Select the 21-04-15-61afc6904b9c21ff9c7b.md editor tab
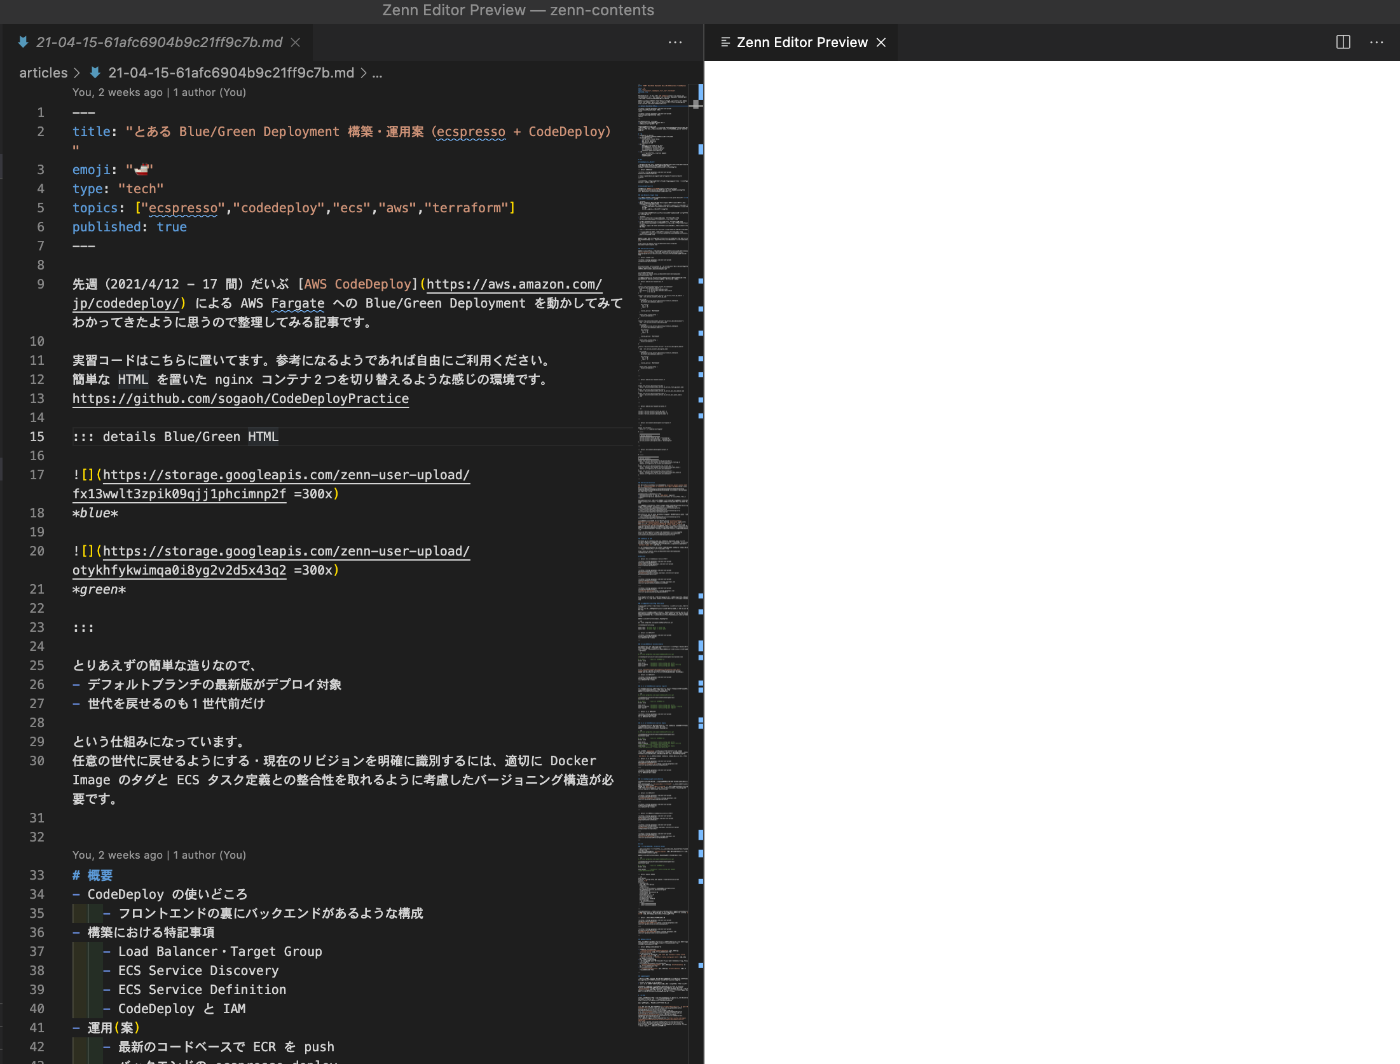 [158, 42]
